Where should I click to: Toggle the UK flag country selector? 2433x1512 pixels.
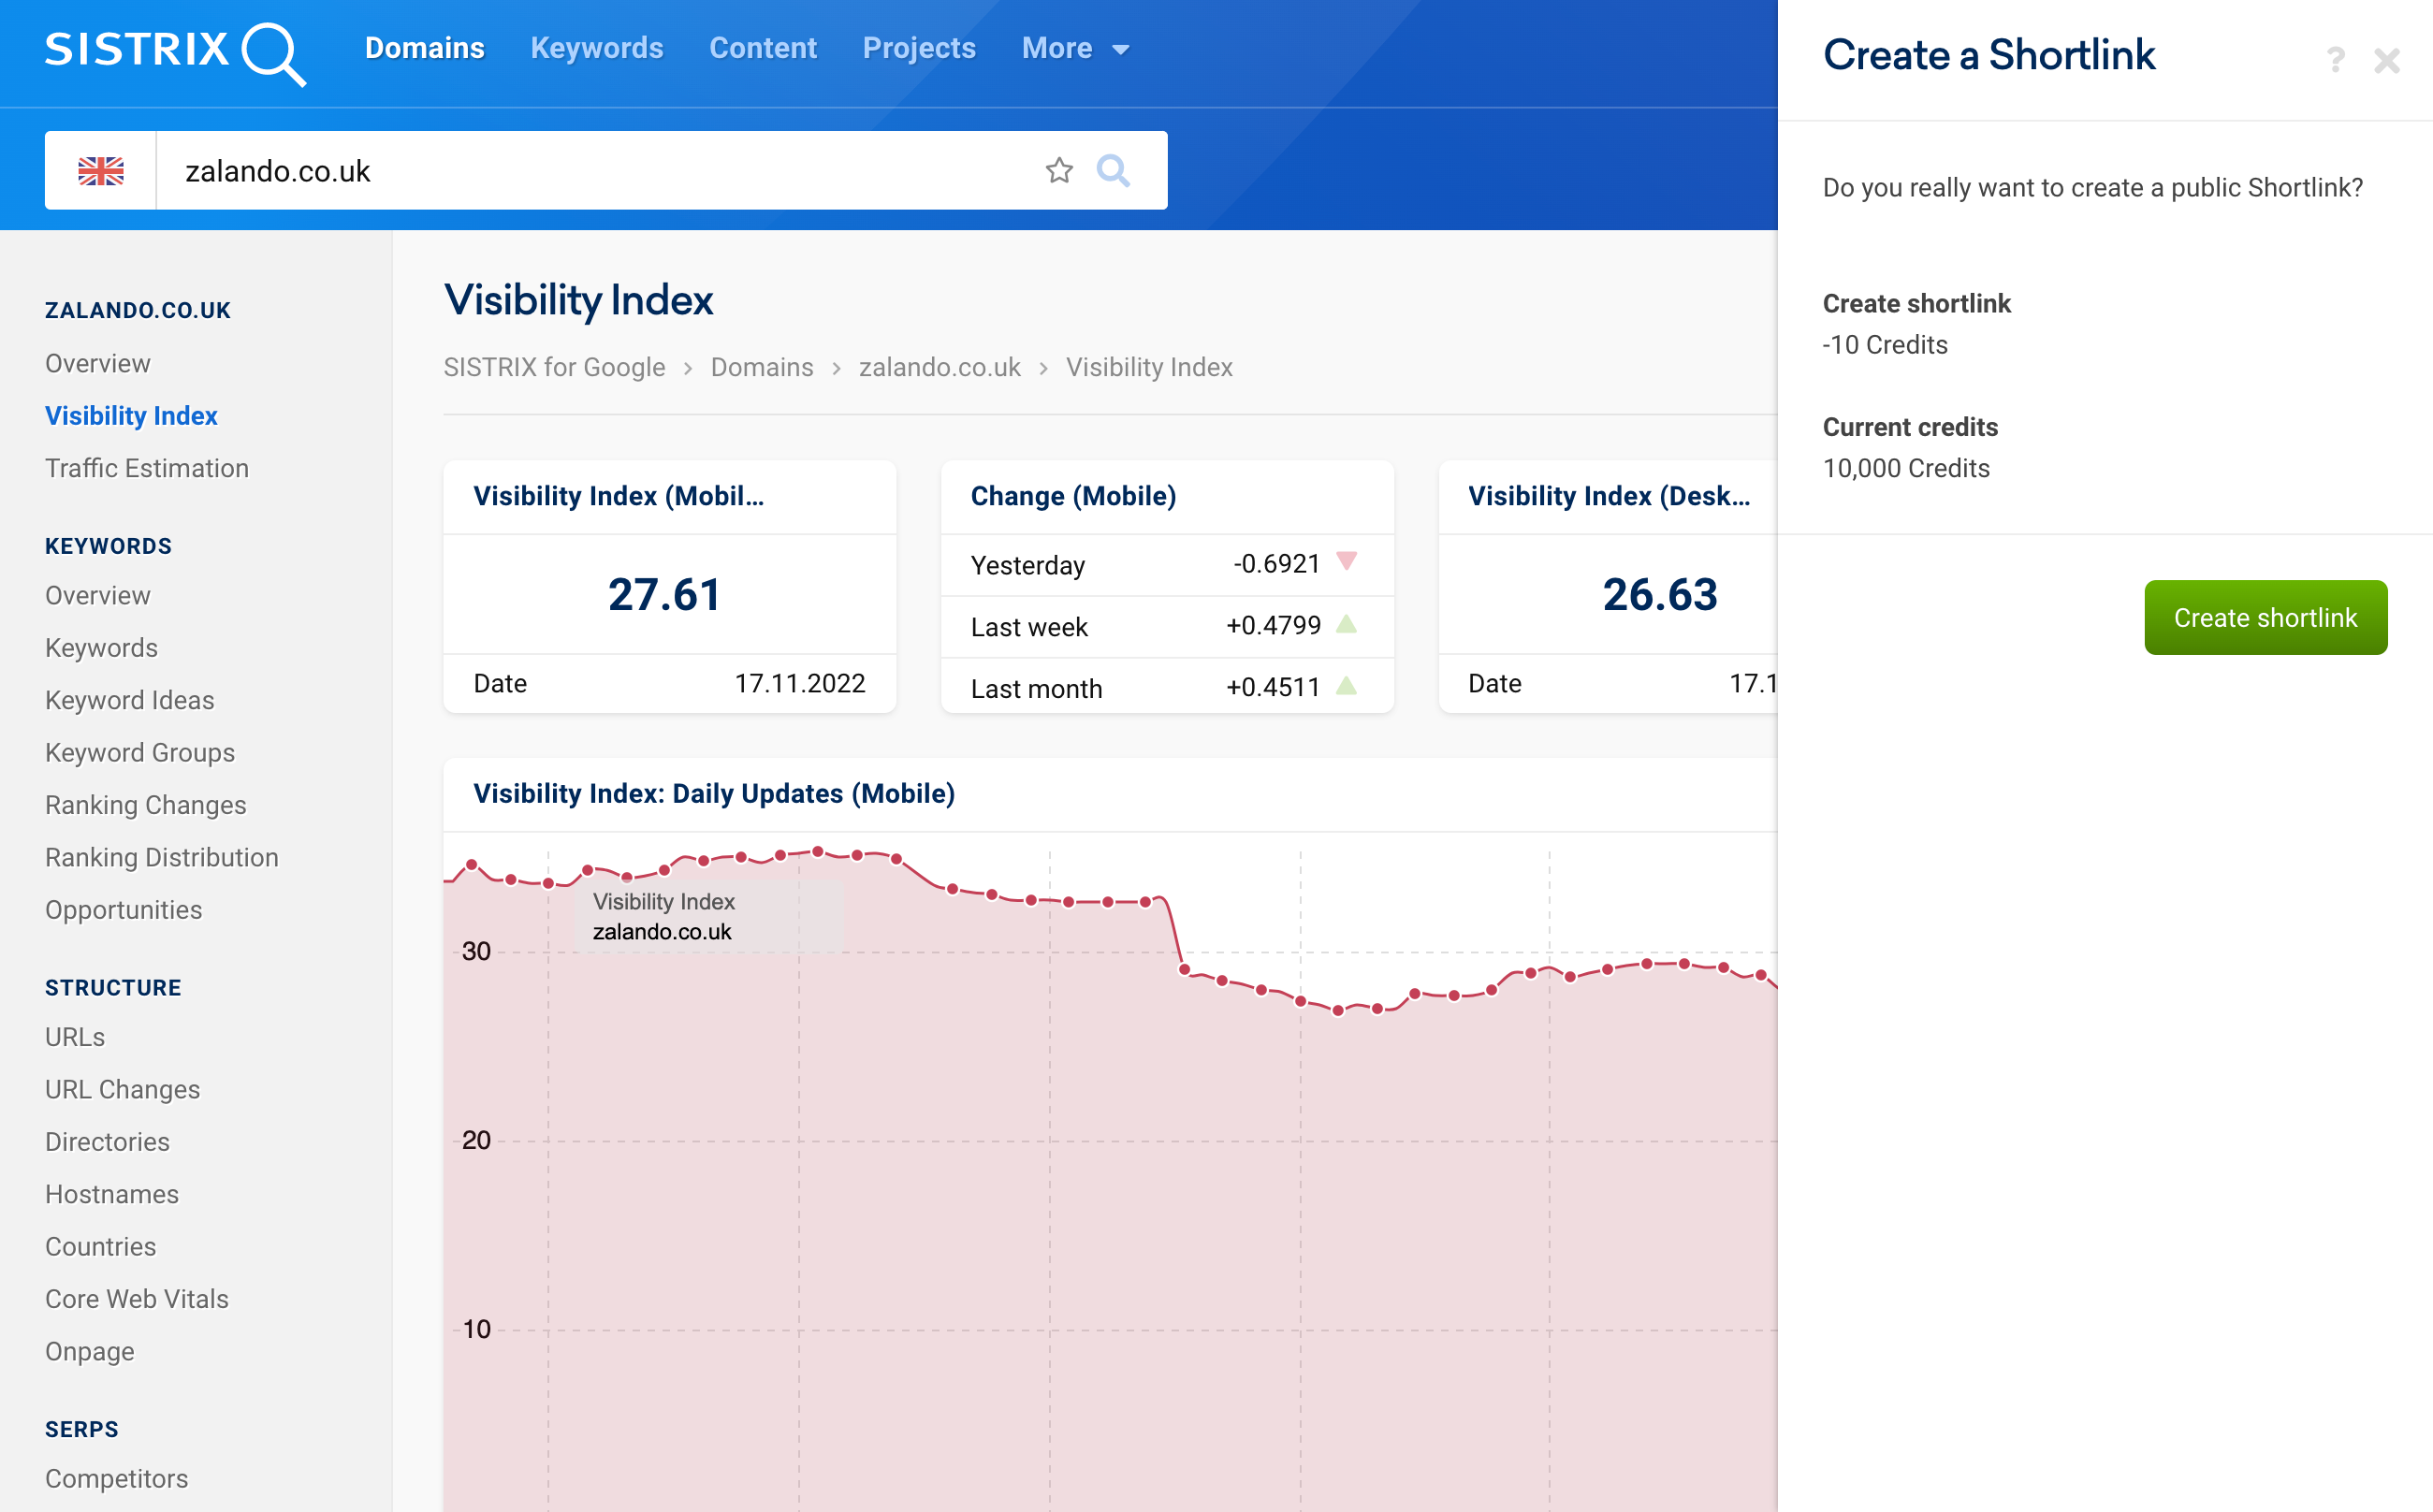(x=99, y=169)
